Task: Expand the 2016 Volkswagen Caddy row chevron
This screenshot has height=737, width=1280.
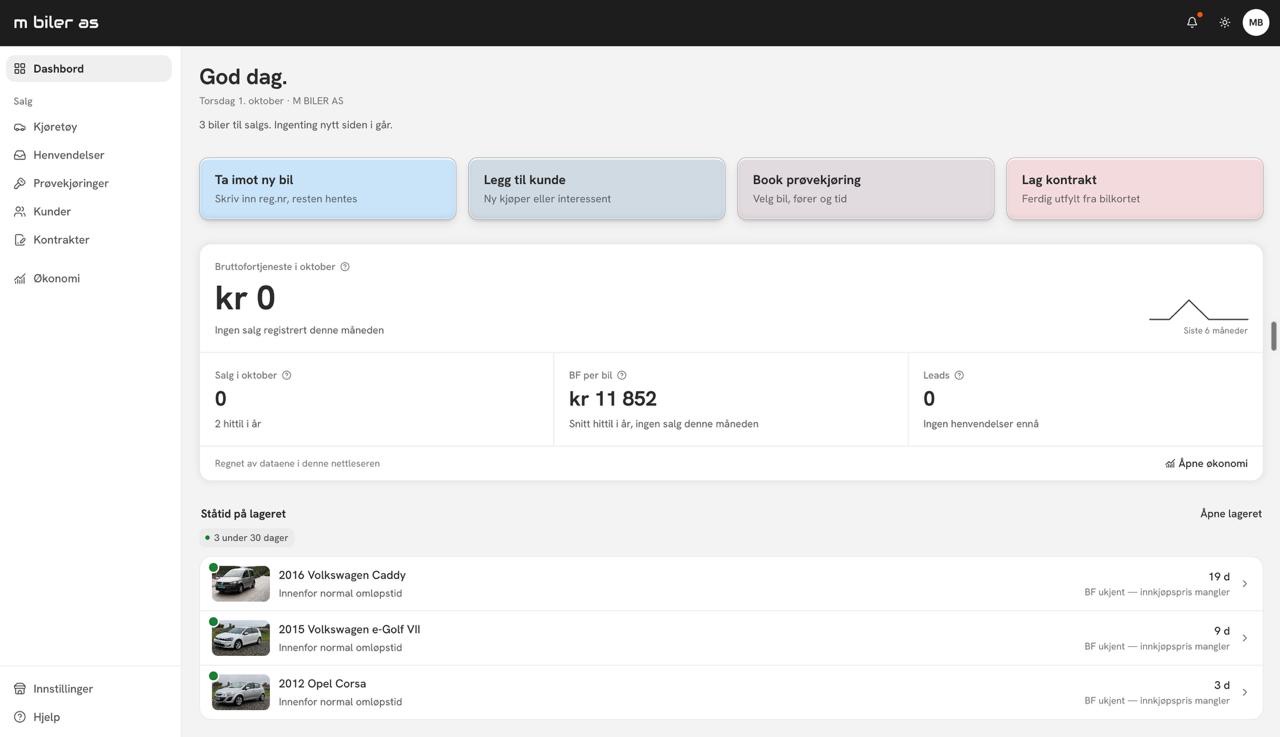Action: (x=1245, y=584)
